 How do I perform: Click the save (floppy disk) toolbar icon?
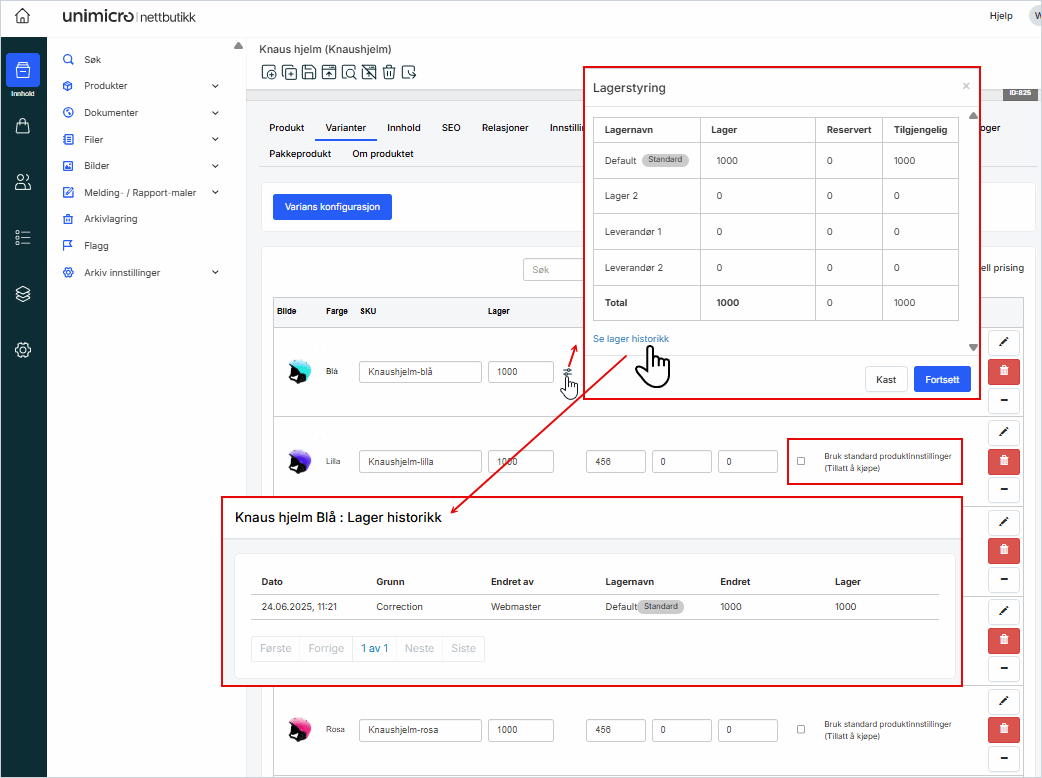point(309,72)
